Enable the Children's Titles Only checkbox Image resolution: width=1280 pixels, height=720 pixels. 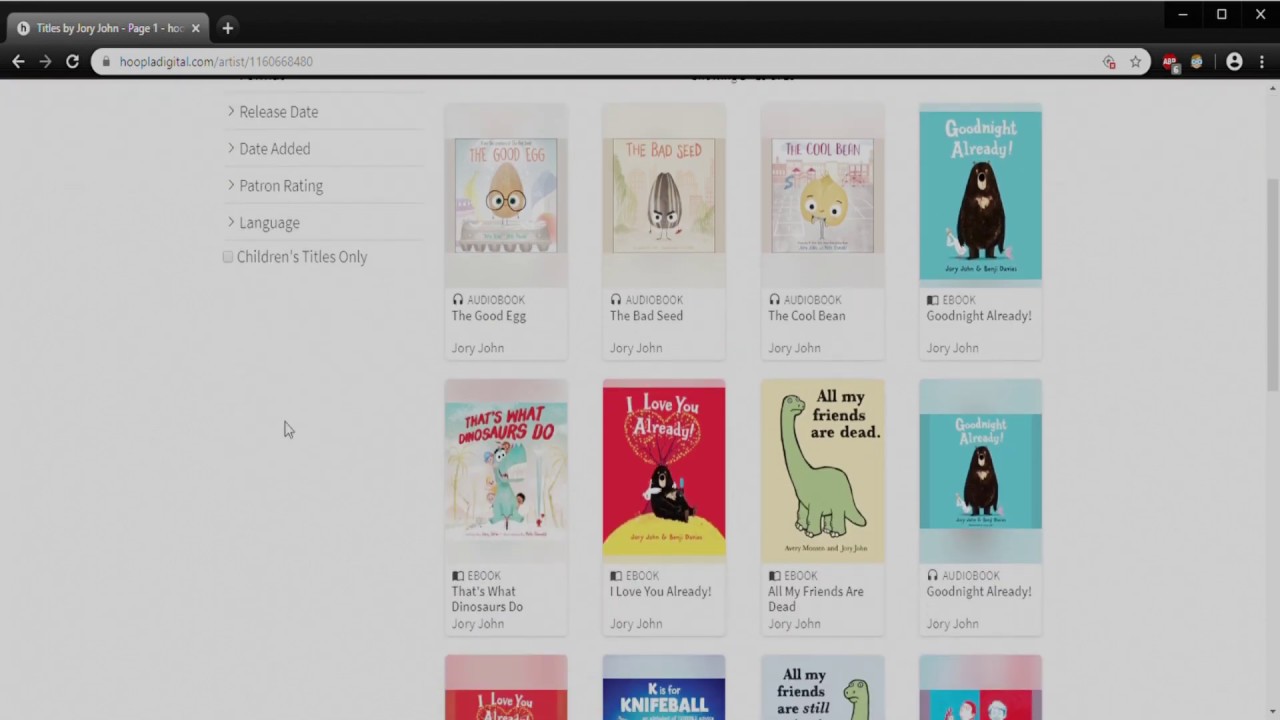click(x=228, y=257)
